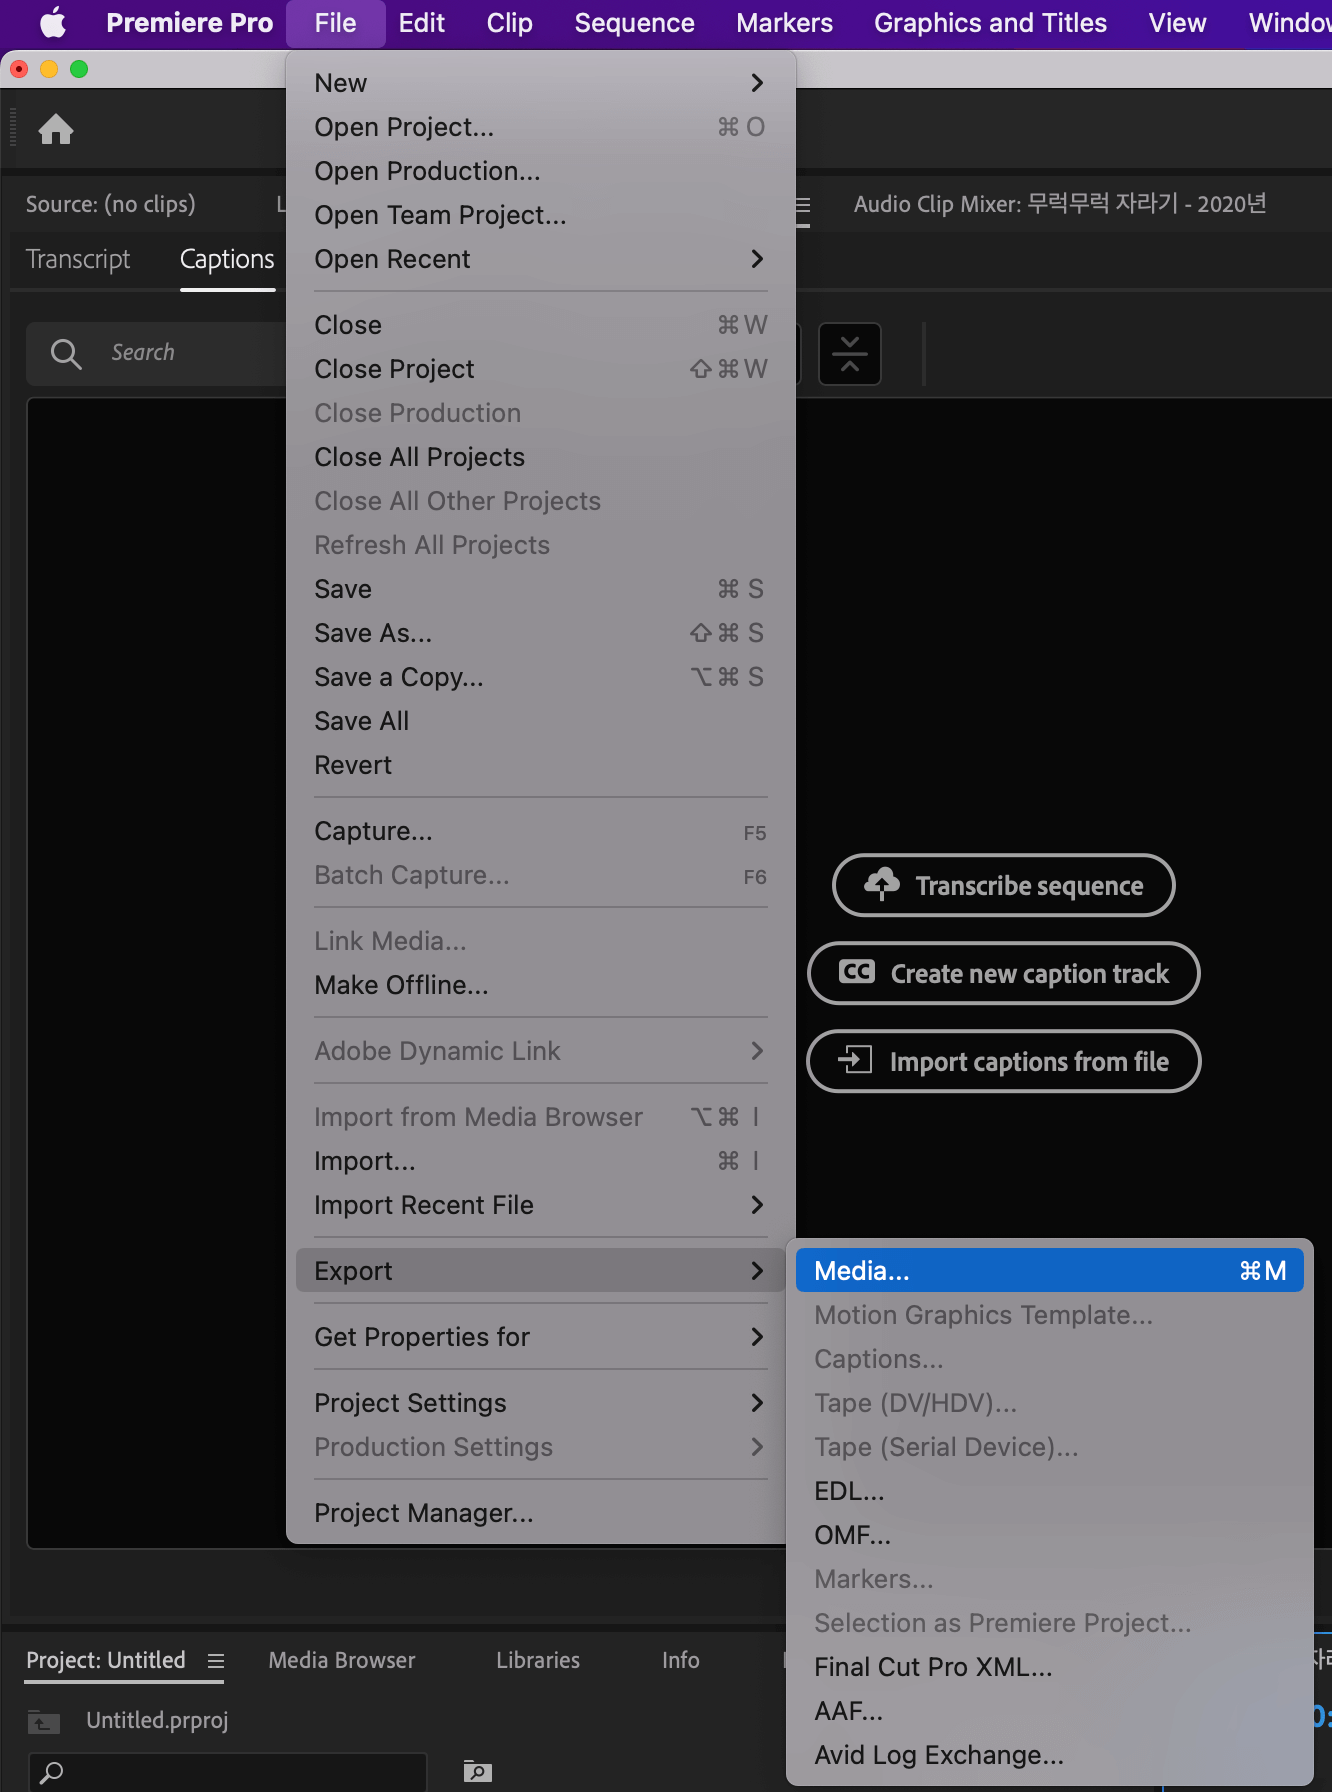Open Premiere Pro application menu
This screenshot has width=1332, height=1792.
189,23
